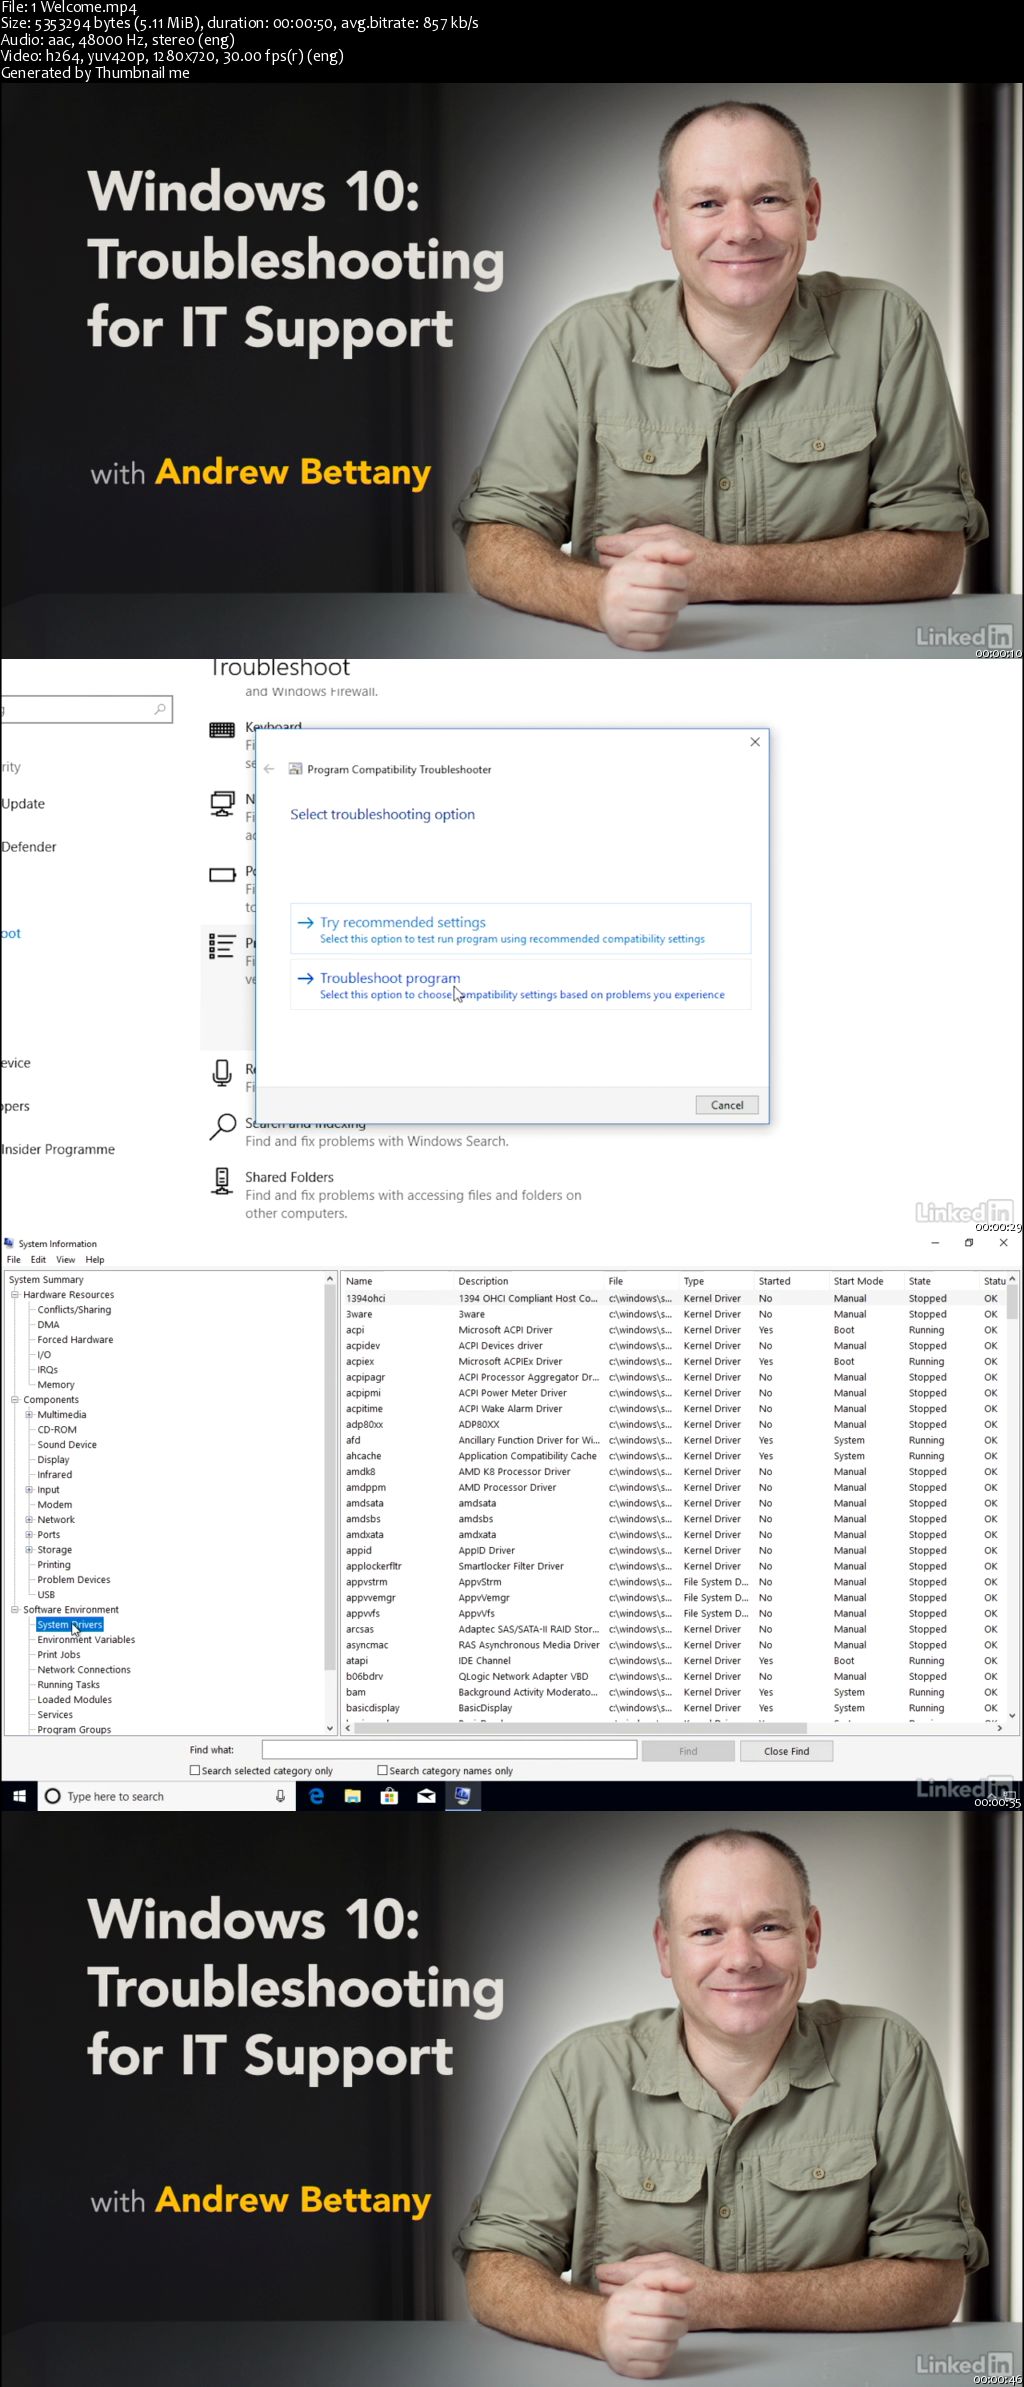Enable Search selected category only
Image resolution: width=1024 pixels, height=2387 pixels.
pyautogui.click(x=195, y=1770)
